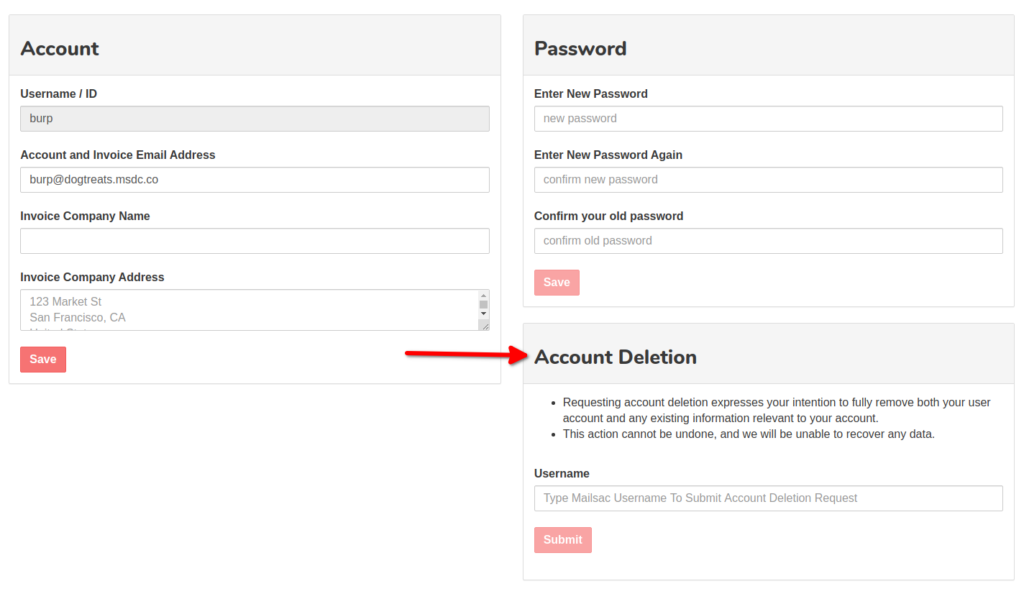
Task: Click the address box scrollbar up arrow
Action: pos(483,296)
